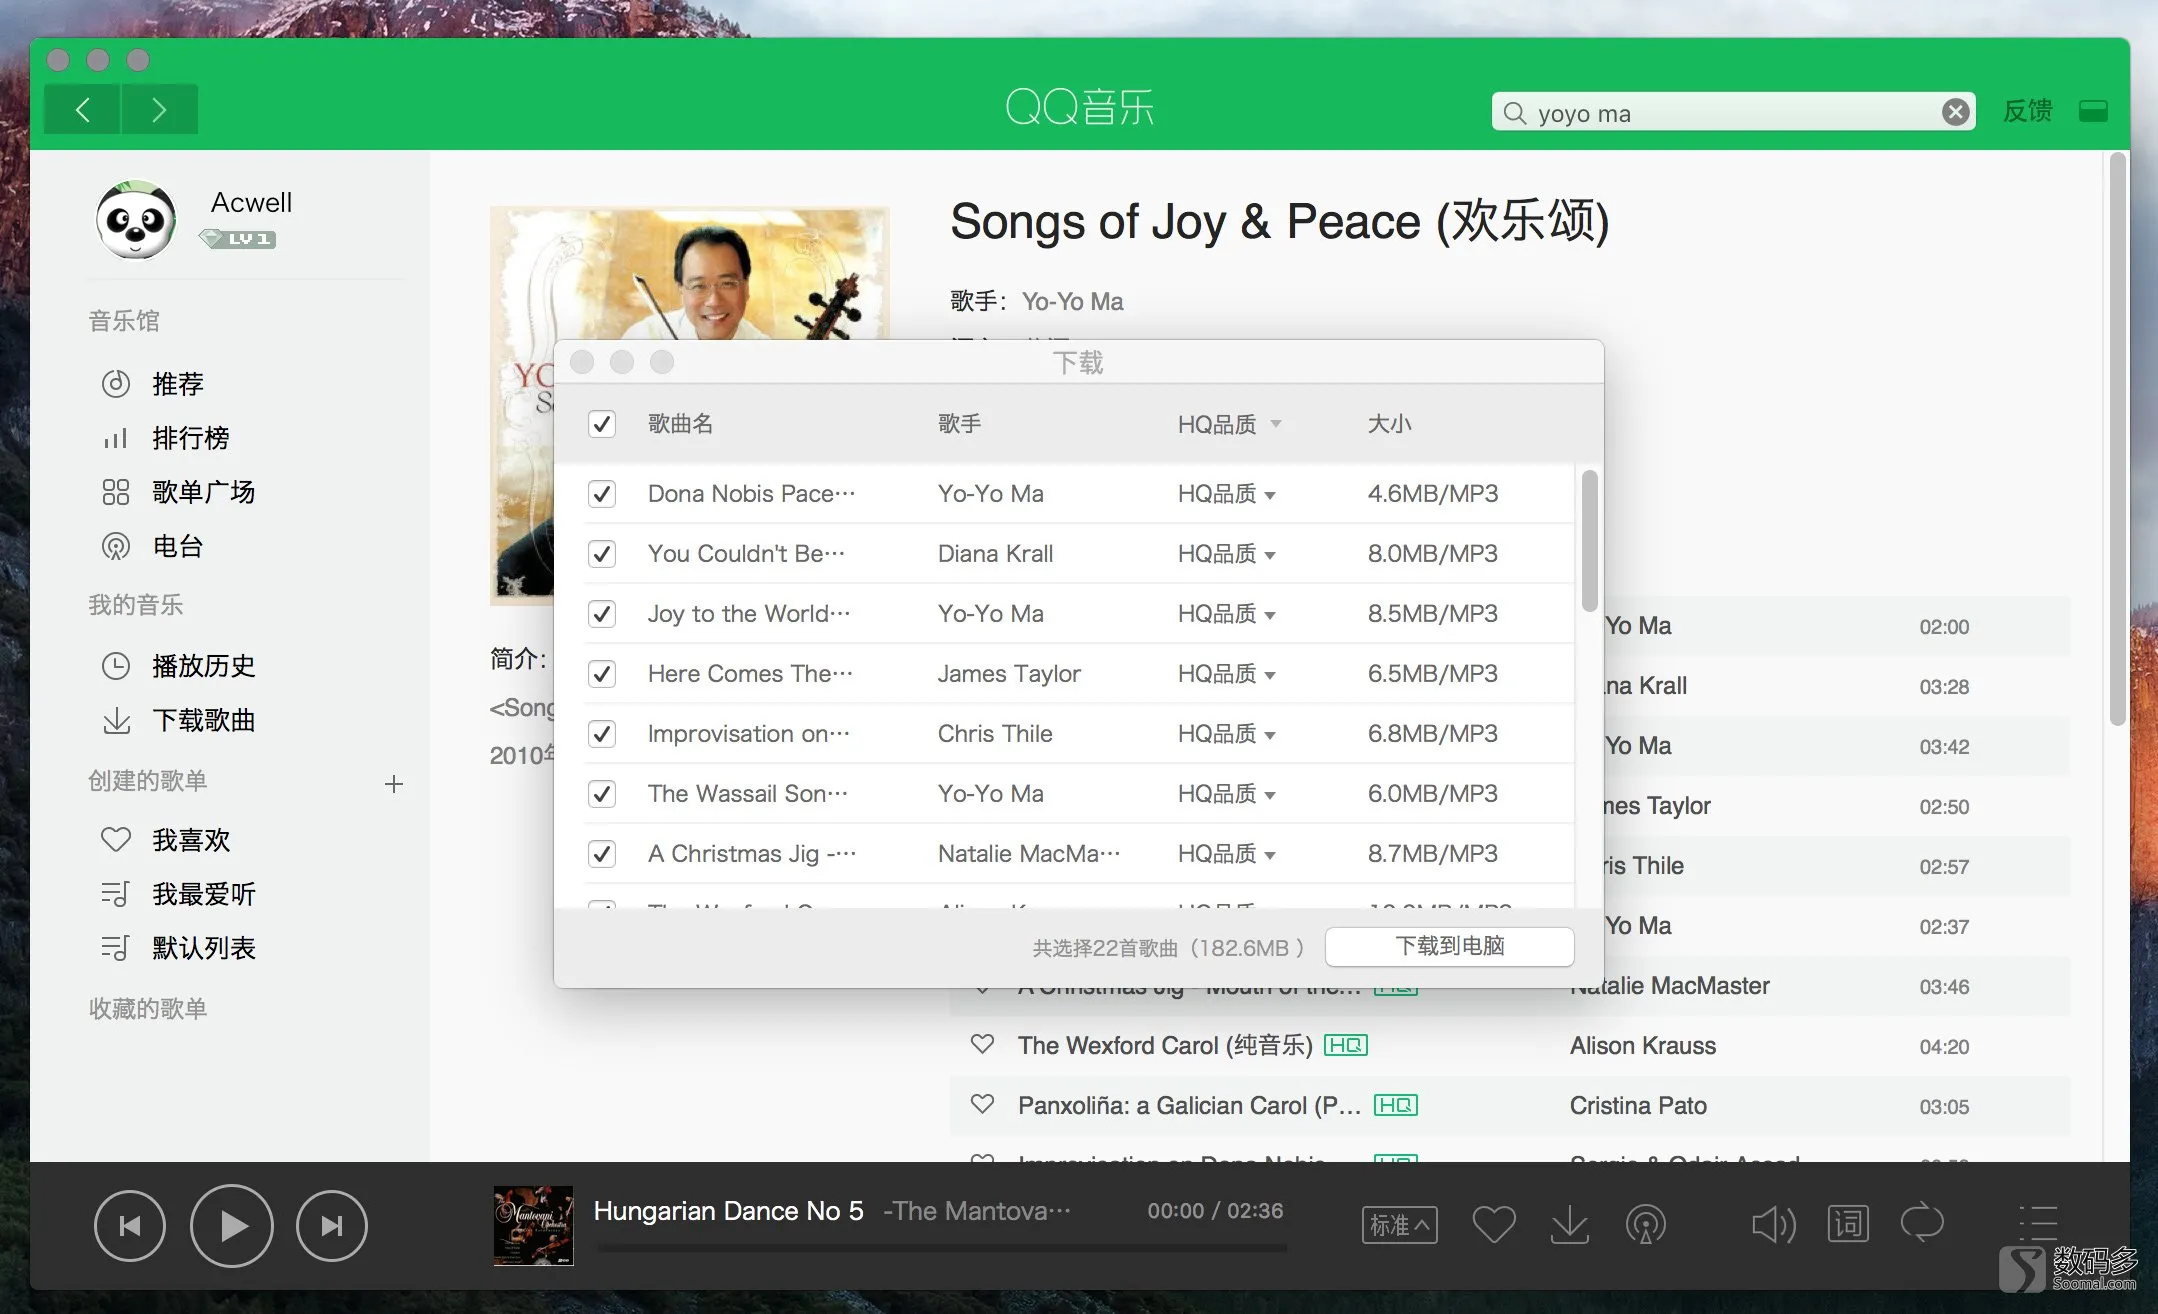This screenshot has width=2158, height=1314.
Task: Click the volume speaker icon
Action: point(1773,1224)
